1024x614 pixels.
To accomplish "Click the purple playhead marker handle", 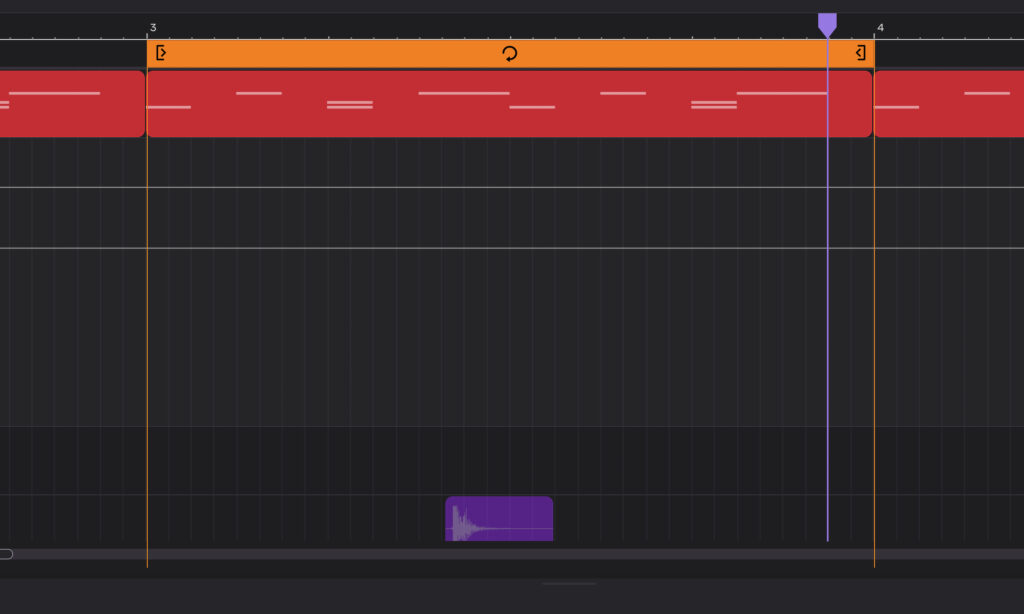I will click(827, 25).
